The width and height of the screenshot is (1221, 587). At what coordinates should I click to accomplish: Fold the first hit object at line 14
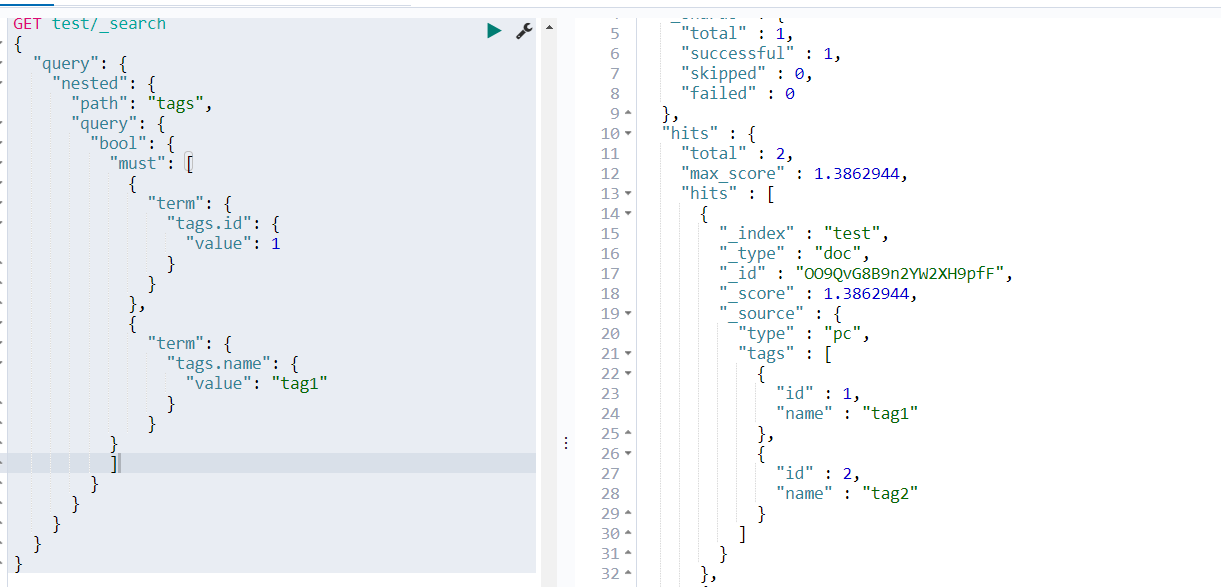(x=628, y=214)
